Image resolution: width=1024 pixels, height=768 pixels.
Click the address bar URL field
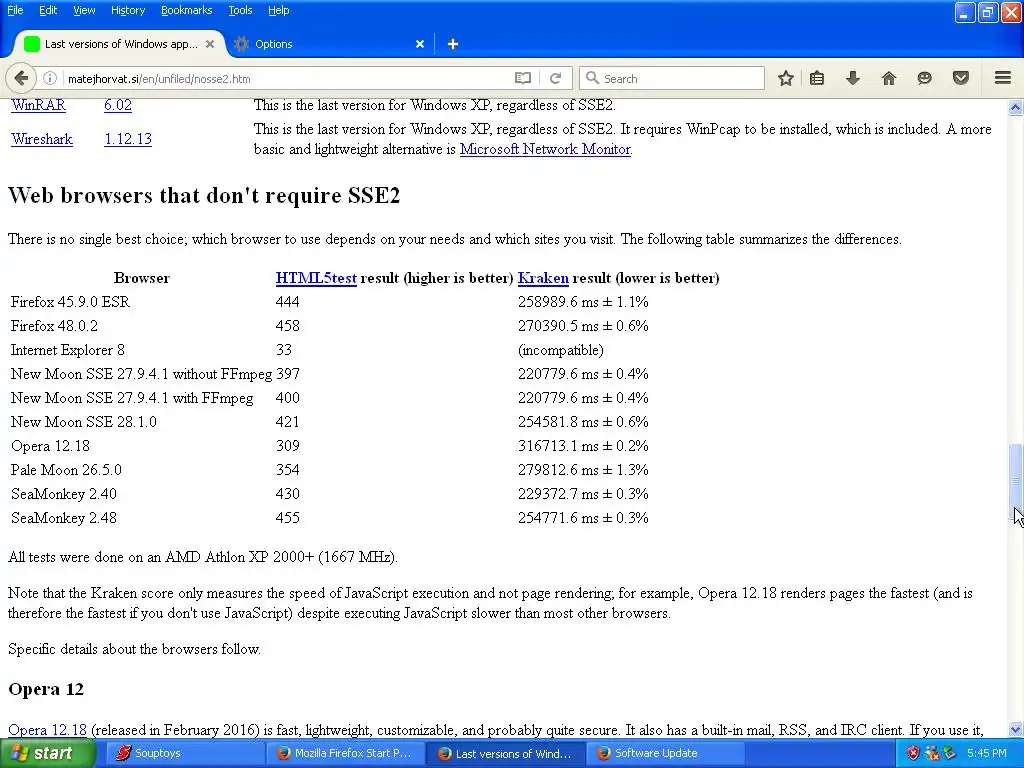287,78
